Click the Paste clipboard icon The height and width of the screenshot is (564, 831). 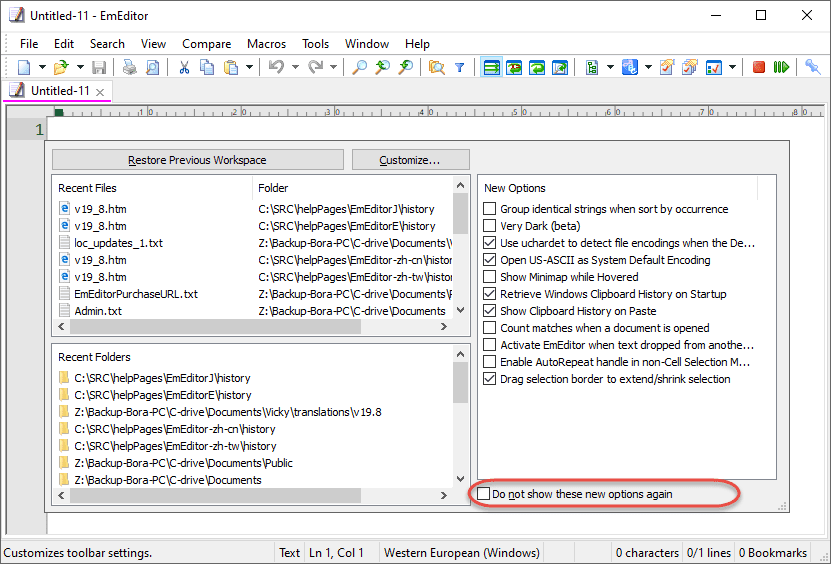[x=231, y=67]
